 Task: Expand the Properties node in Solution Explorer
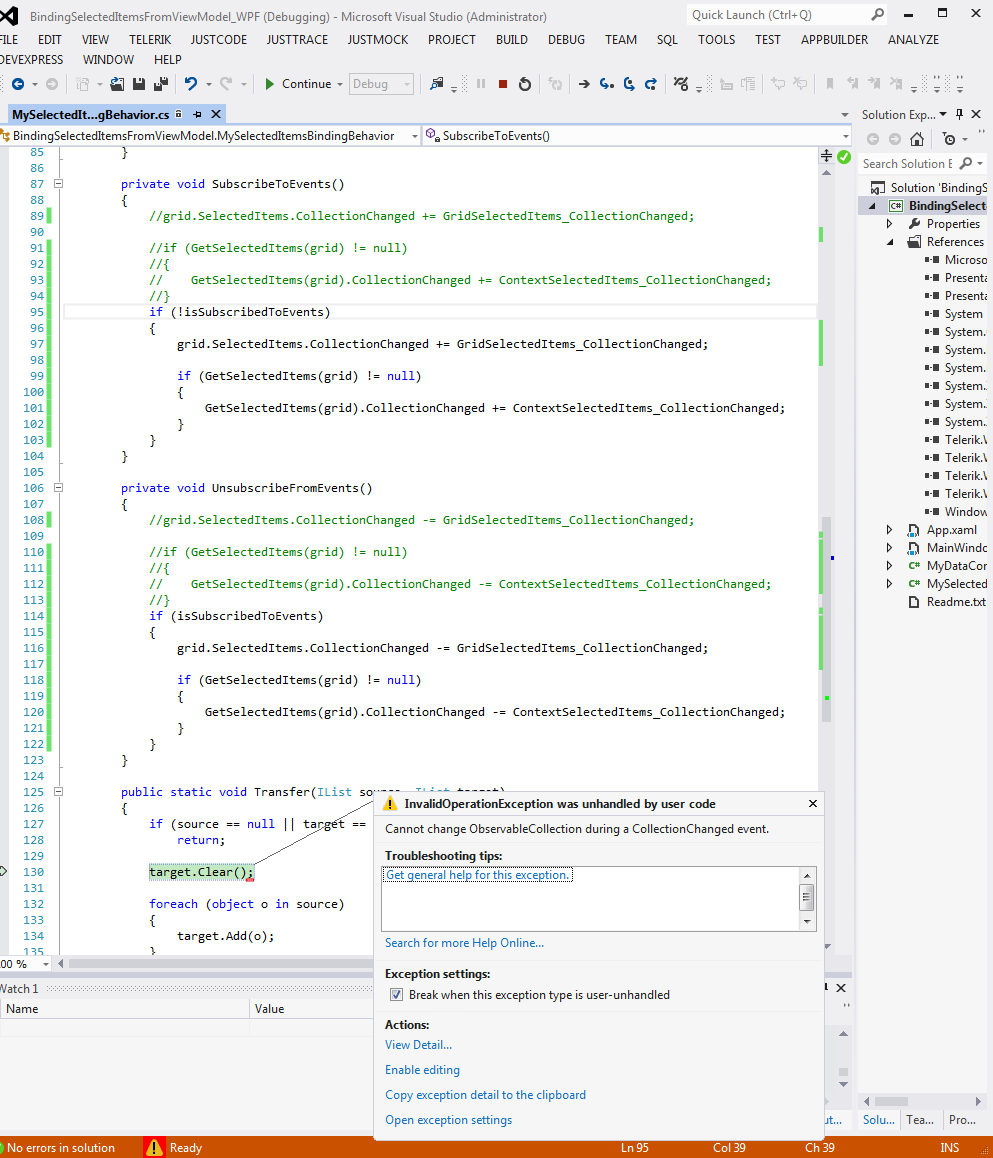890,224
